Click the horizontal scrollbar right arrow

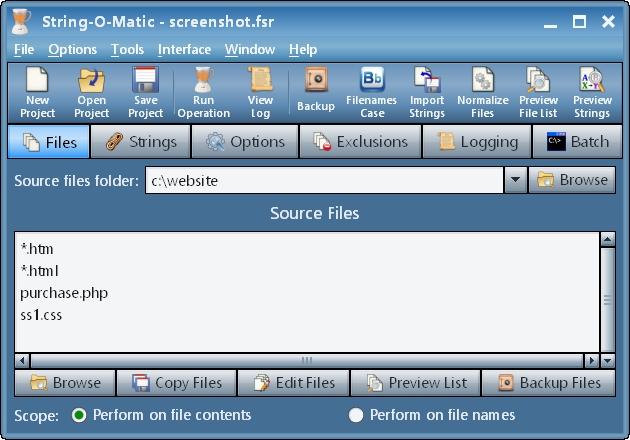[591, 361]
